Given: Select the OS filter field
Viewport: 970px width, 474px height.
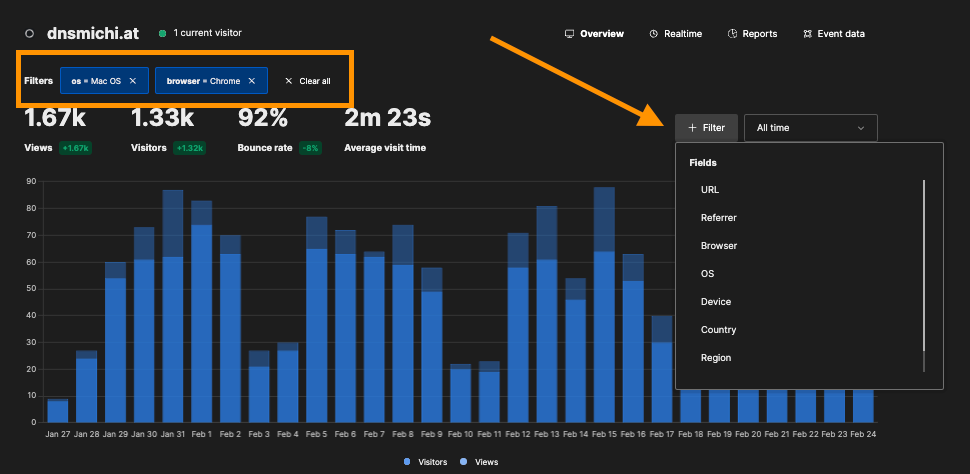Looking at the screenshot, I should pyautogui.click(x=708, y=274).
